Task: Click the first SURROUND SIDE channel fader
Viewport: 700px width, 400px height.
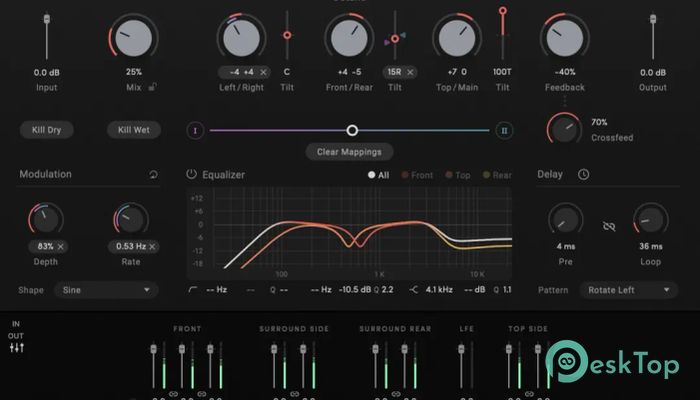Action: pyautogui.click(x=274, y=349)
